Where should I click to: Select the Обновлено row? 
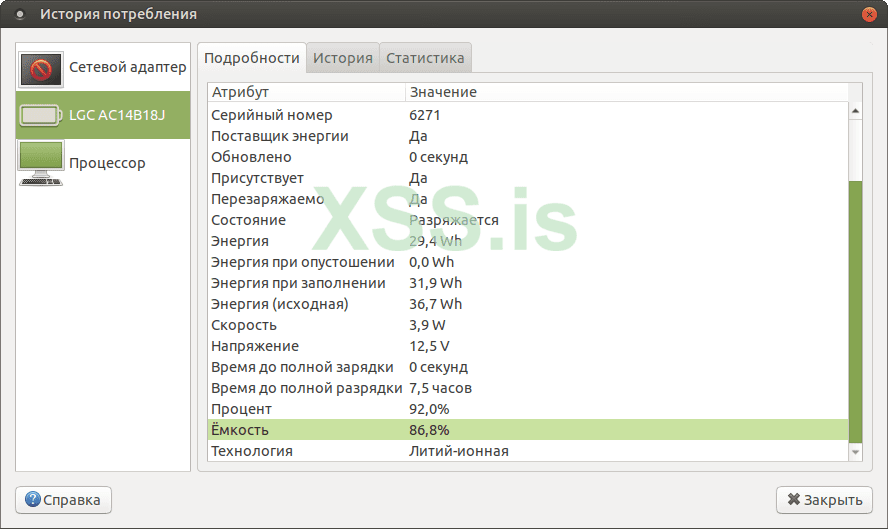(528, 157)
